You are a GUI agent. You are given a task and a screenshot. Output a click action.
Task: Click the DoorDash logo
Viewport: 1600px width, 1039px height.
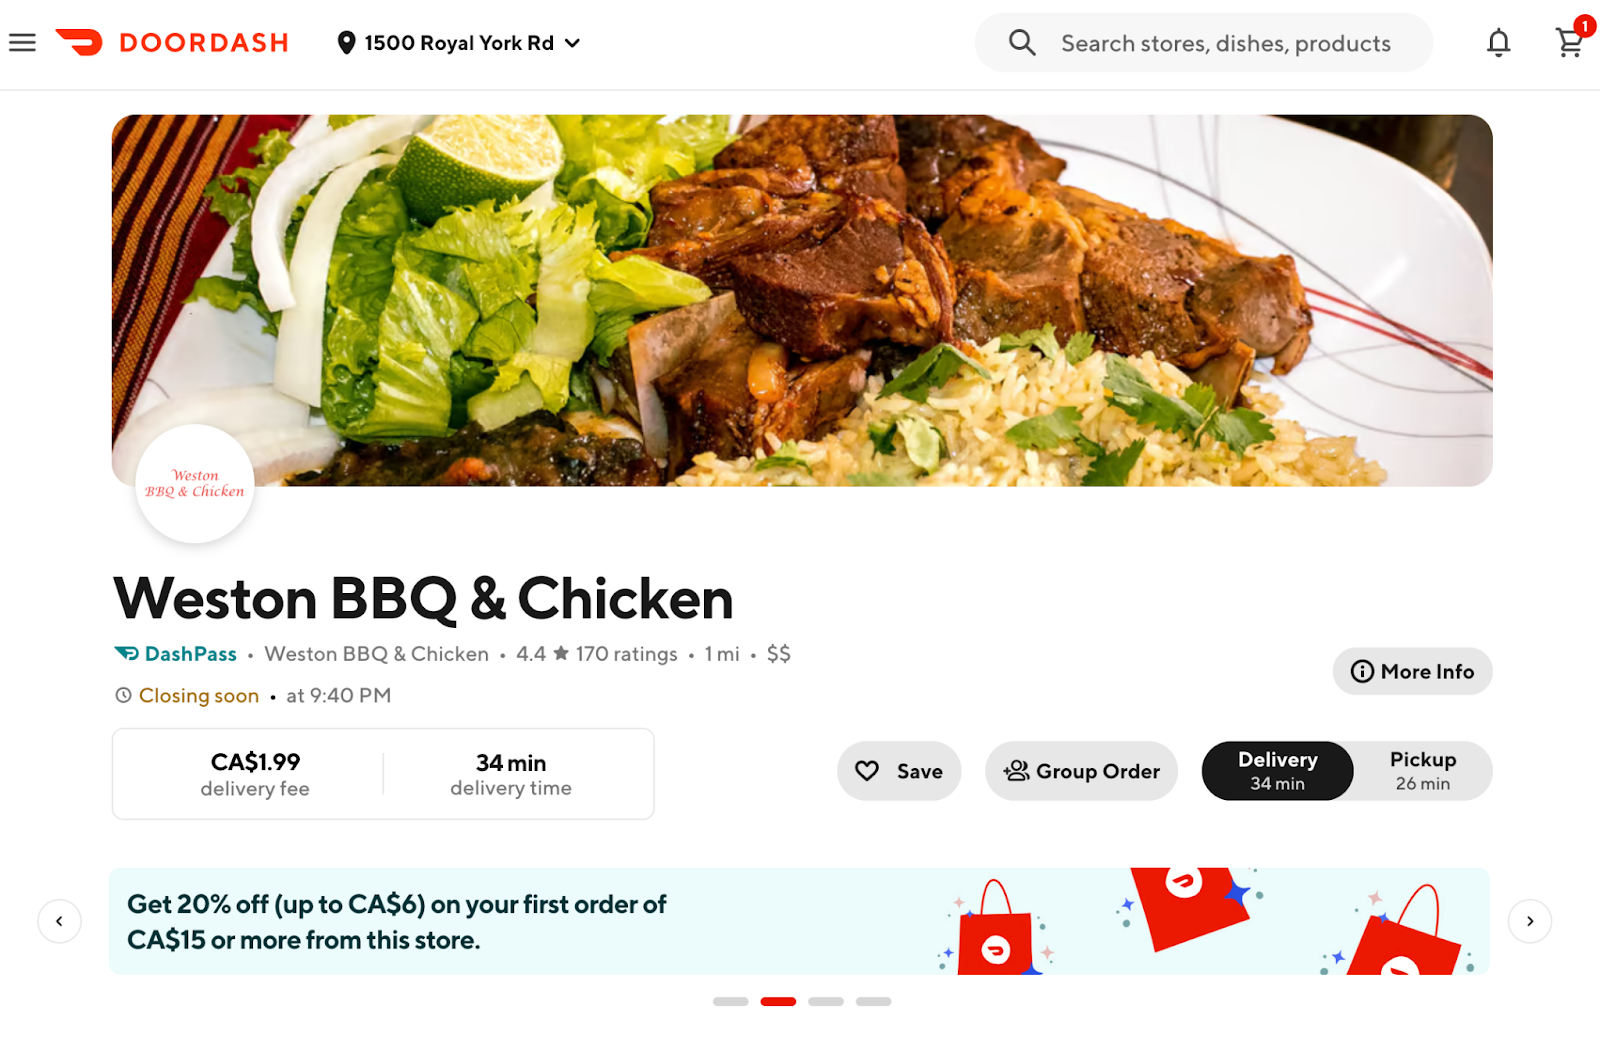point(172,43)
